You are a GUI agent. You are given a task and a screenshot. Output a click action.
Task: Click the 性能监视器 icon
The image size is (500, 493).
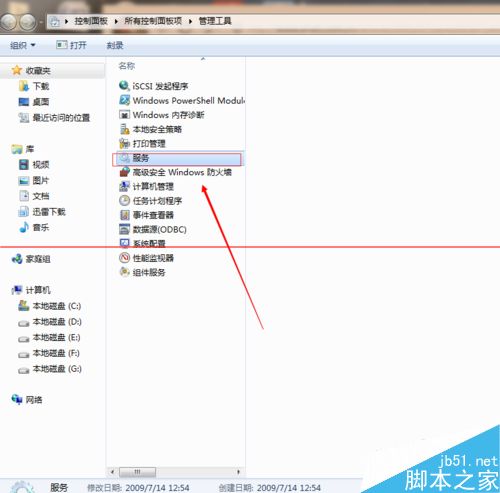point(124,258)
